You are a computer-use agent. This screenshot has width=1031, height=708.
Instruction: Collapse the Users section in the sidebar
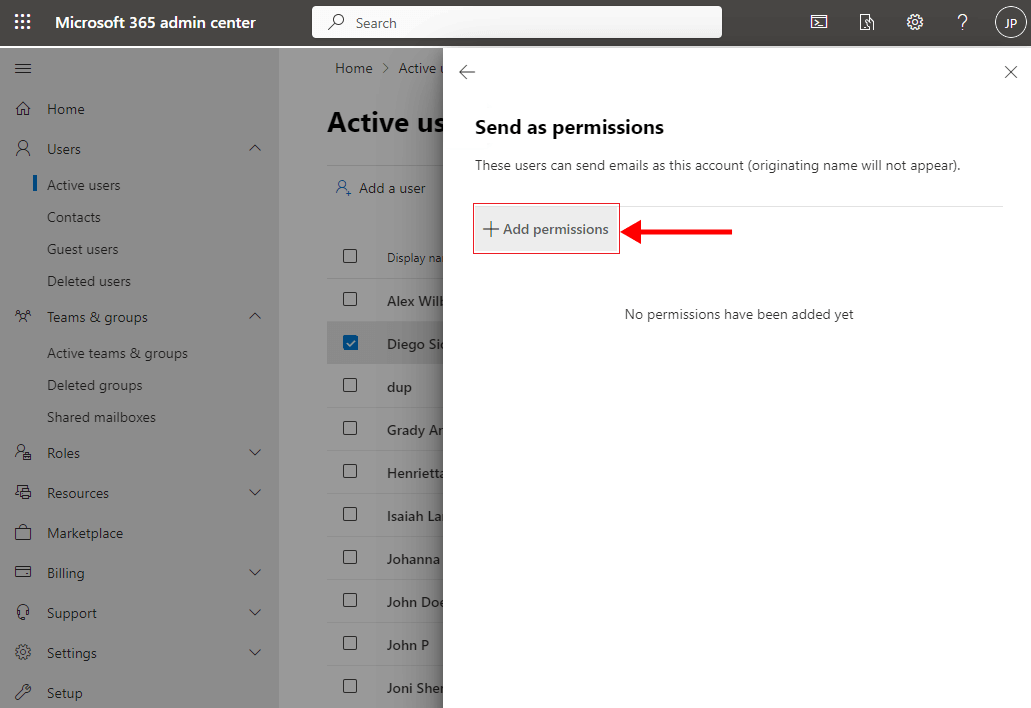click(255, 149)
